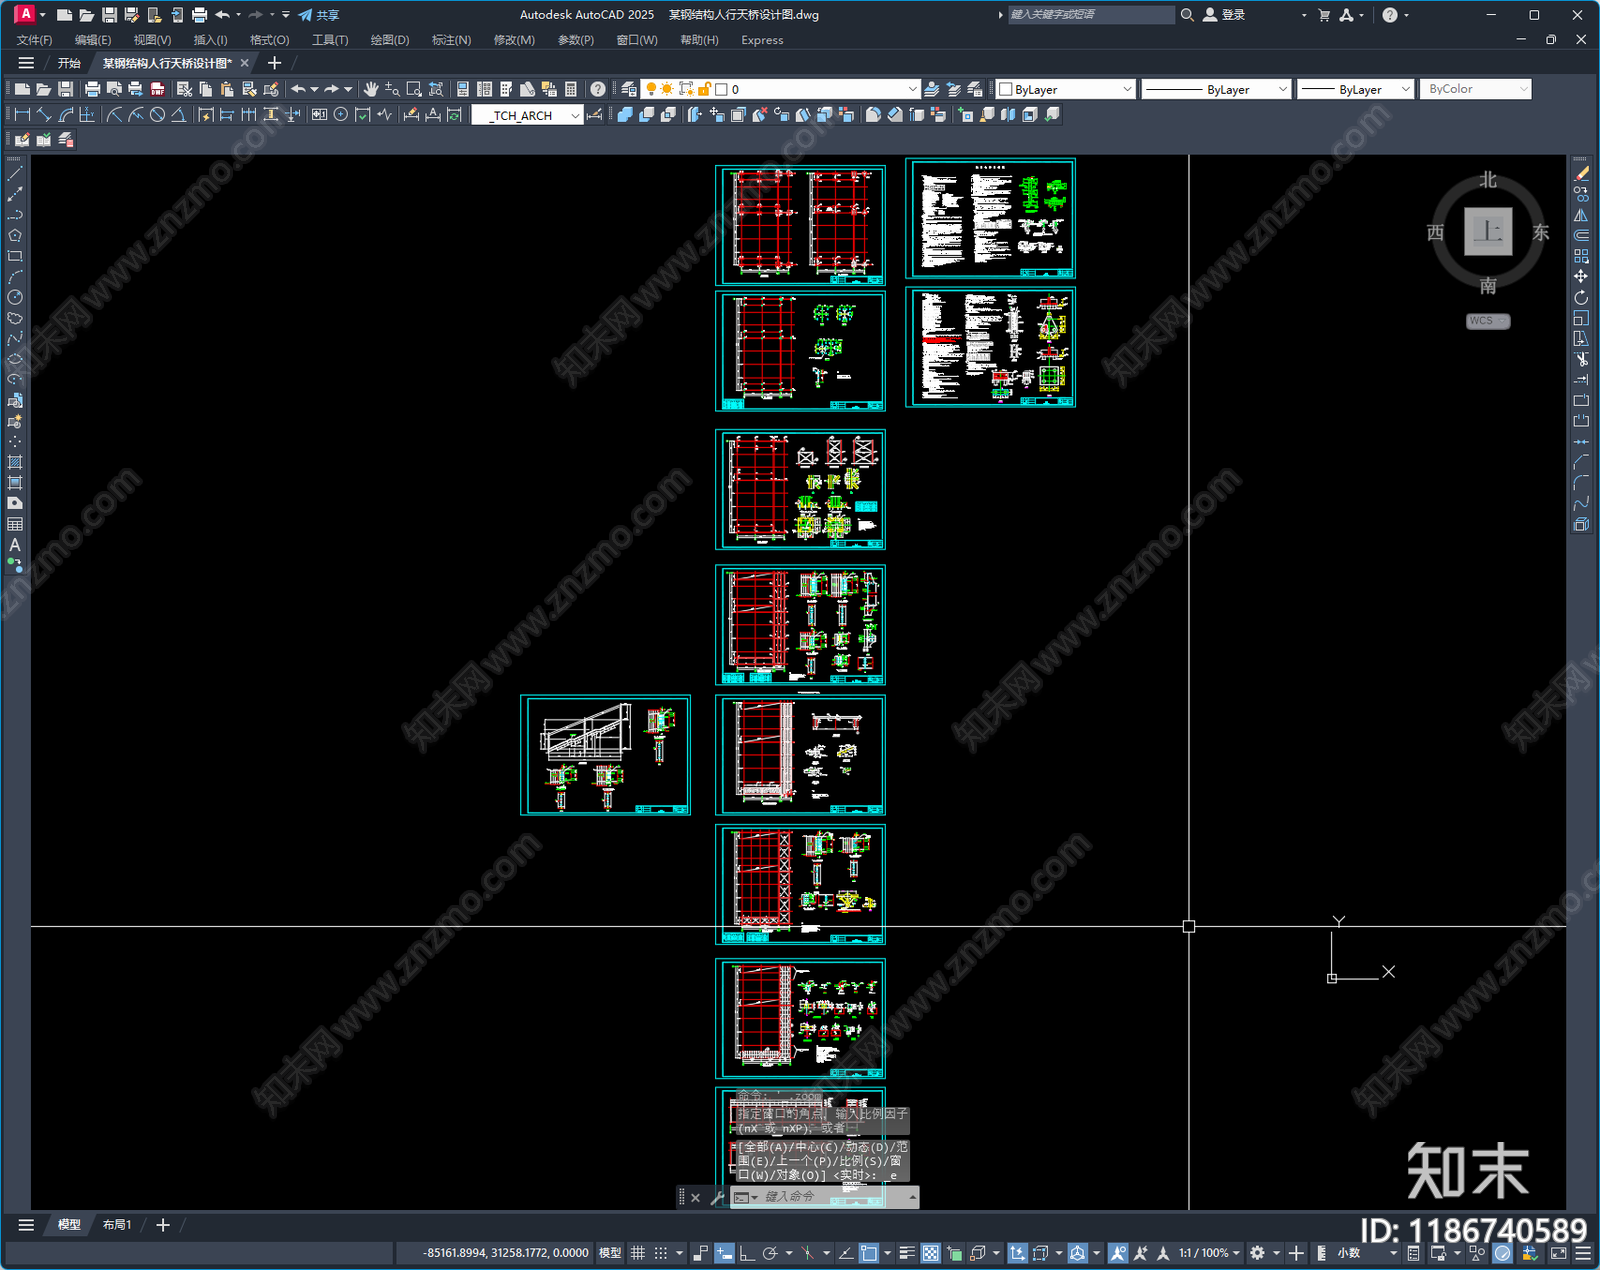Click the Rotate tool in modify toolbar
The width and height of the screenshot is (1600, 1270).
1581,297
